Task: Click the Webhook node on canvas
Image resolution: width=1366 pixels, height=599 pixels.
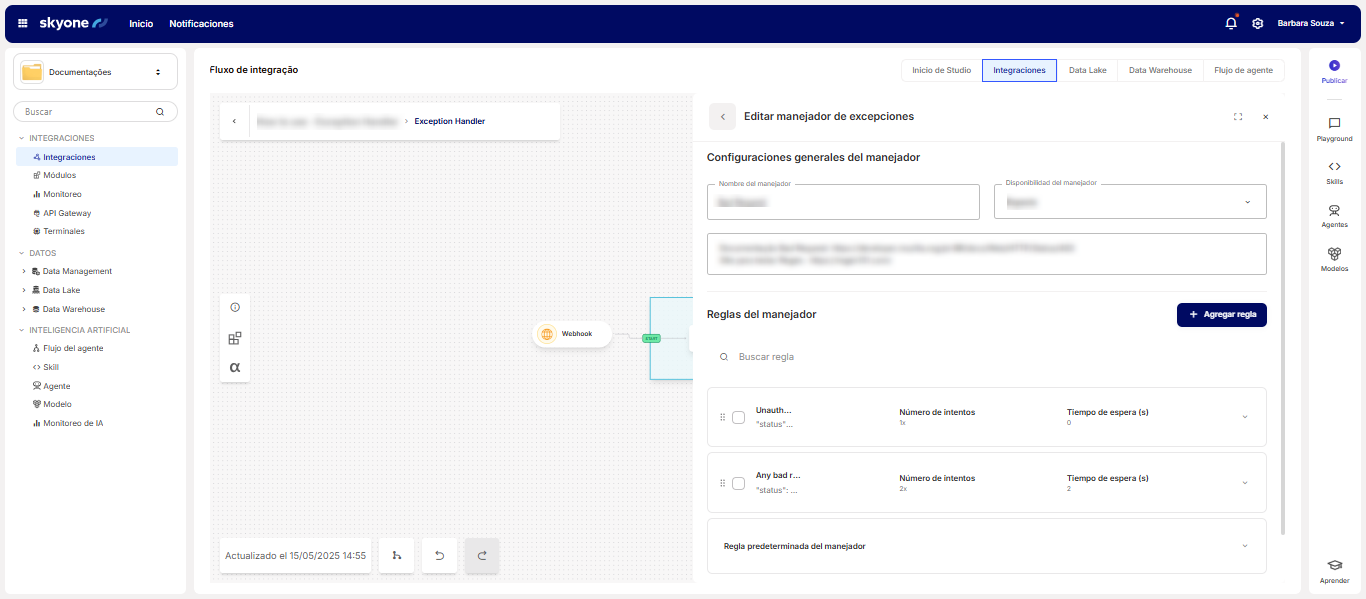Action: (x=572, y=334)
